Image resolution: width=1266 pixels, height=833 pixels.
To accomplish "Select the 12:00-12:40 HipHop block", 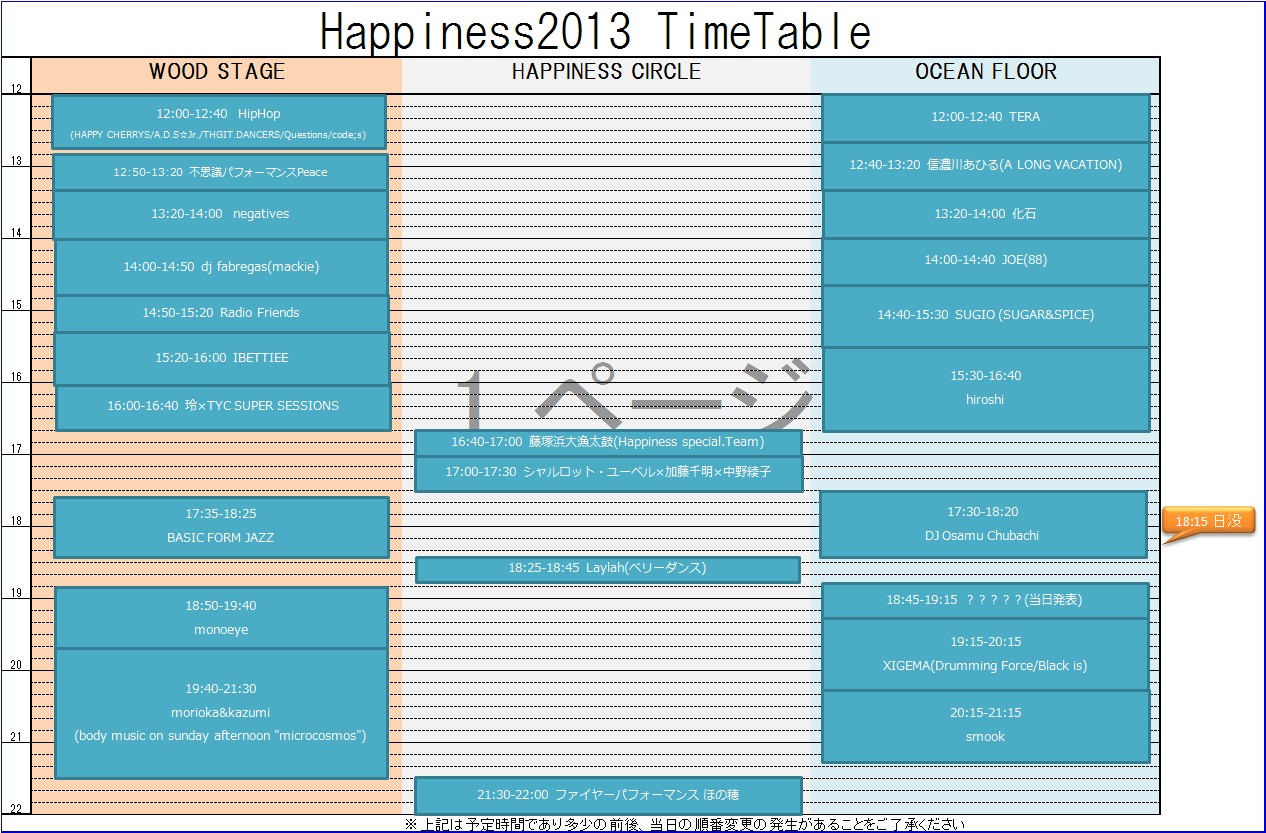I will click(x=219, y=123).
